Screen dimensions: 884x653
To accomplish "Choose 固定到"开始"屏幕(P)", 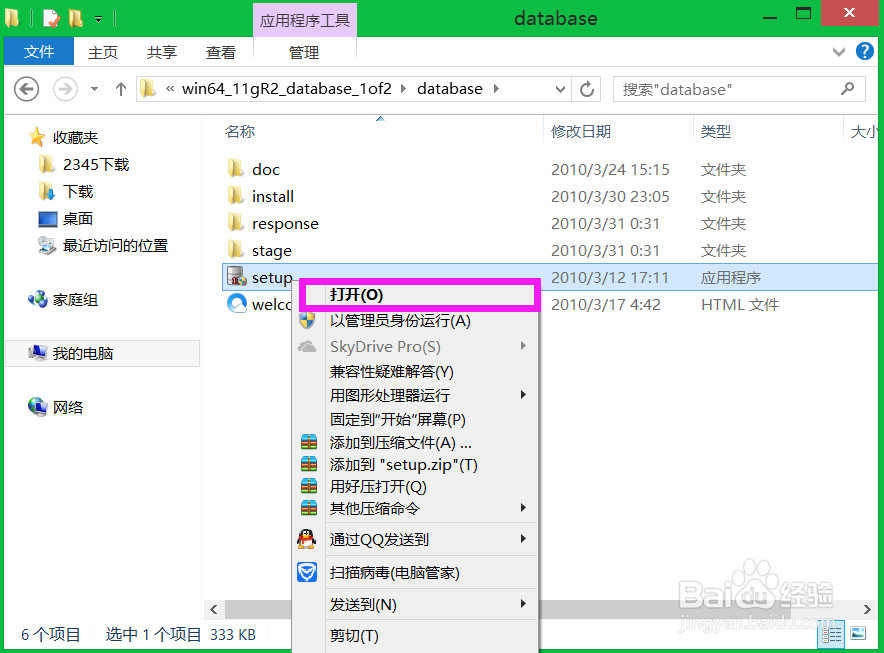I will (415, 420).
